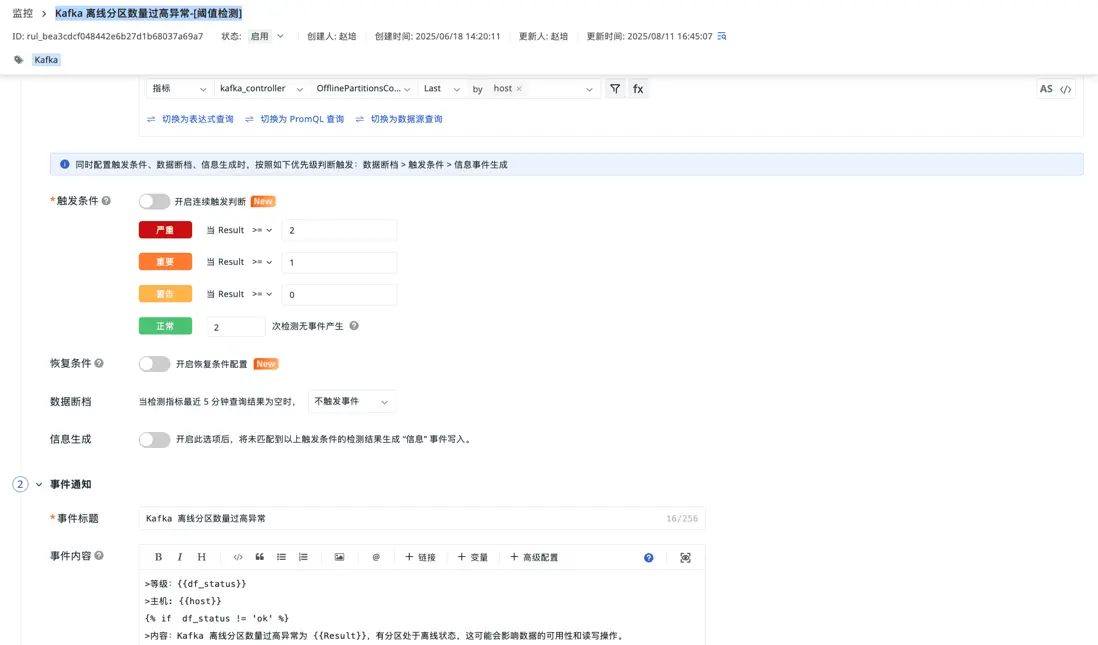1098x645 pixels.
Task: Collapse the 事件通知 section
Action: coord(38,484)
